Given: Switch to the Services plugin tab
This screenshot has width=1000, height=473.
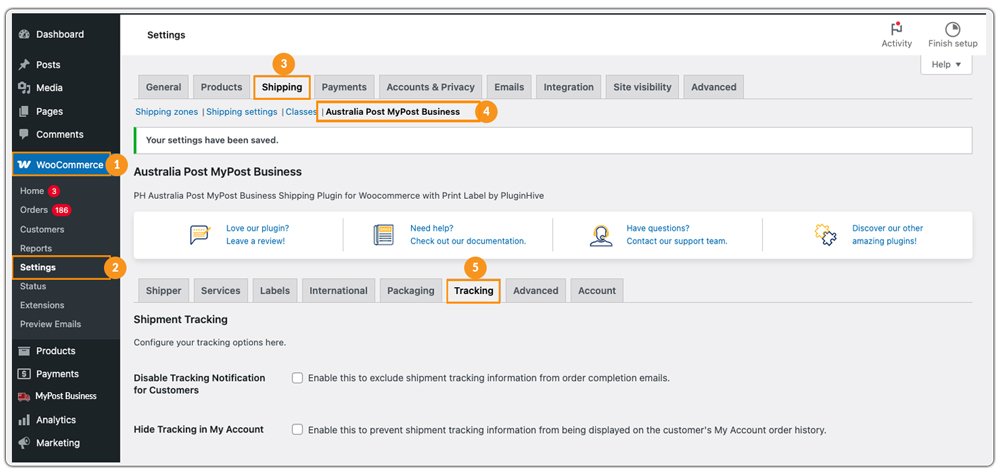Looking at the screenshot, I should pos(221,291).
